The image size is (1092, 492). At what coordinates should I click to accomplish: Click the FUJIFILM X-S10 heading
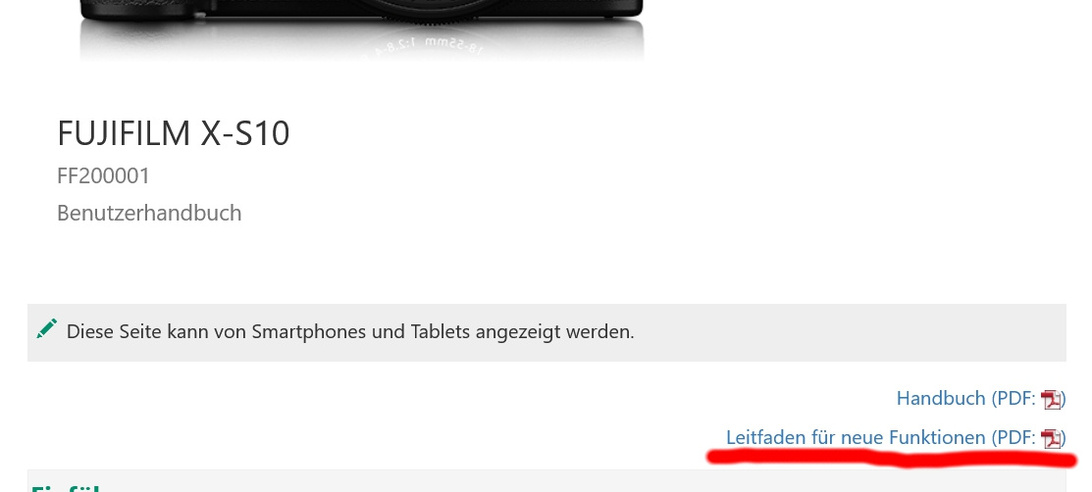(173, 133)
